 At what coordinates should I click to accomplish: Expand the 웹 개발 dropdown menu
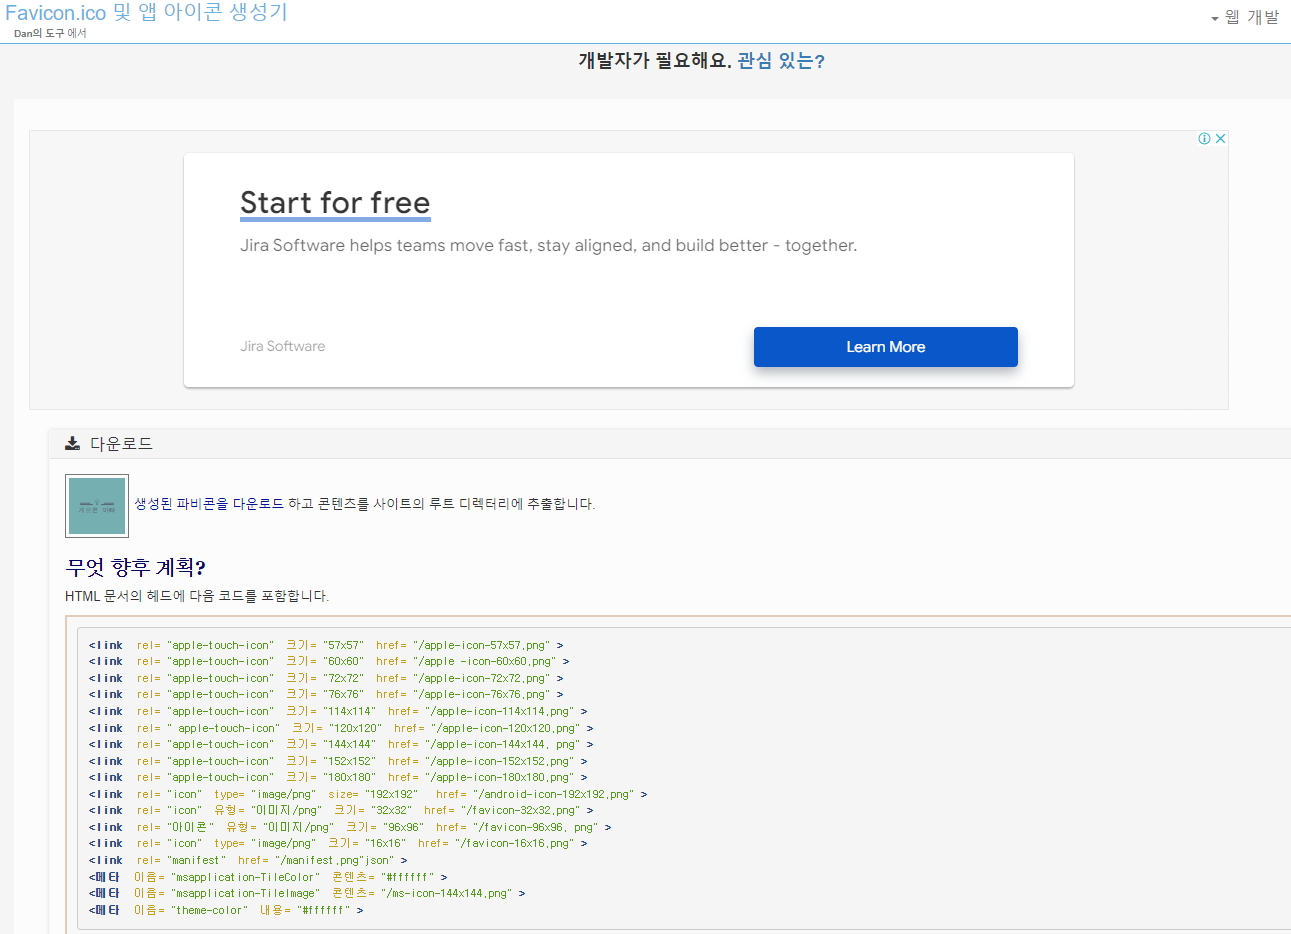[x=1245, y=17]
